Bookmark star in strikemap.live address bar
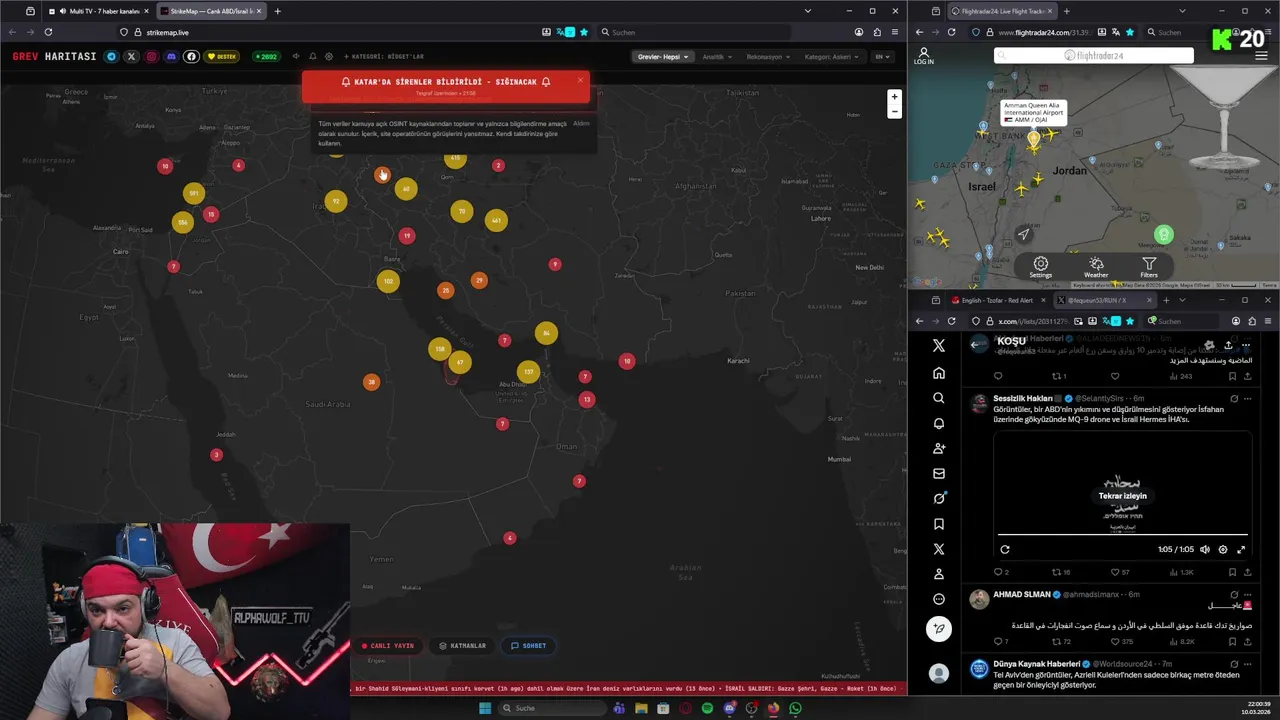The height and width of the screenshot is (720, 1280). (584, 32)
